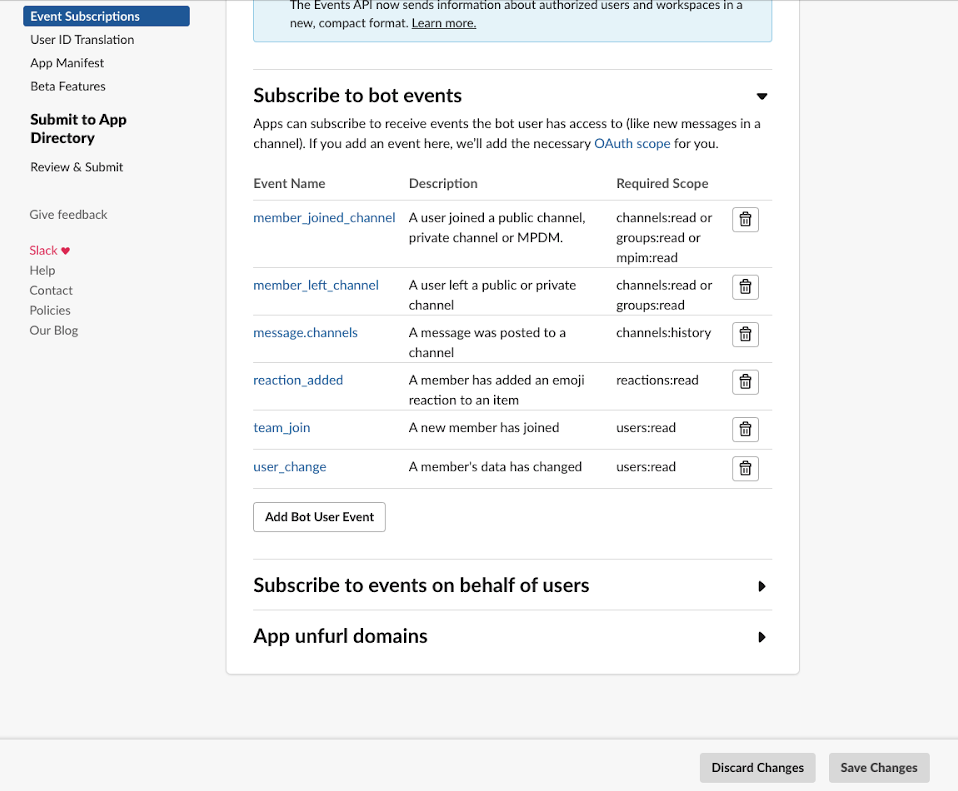
Task: Click trash icon for user_change event
Action: point(745,468)
